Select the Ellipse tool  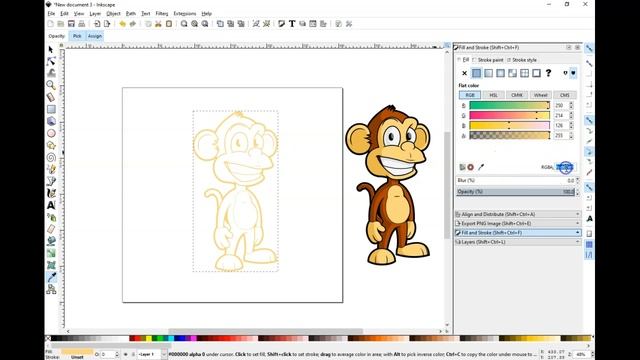(x=51, y=133)
